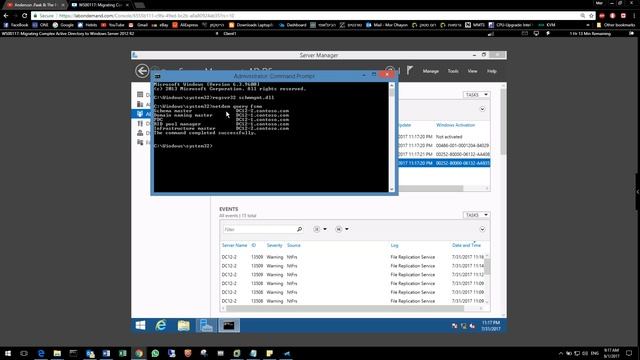Image resolution: width=640 pixels, height=360 pixels.
Task: Switch to Server Manager on the remote taskbar
Action: 206,325
